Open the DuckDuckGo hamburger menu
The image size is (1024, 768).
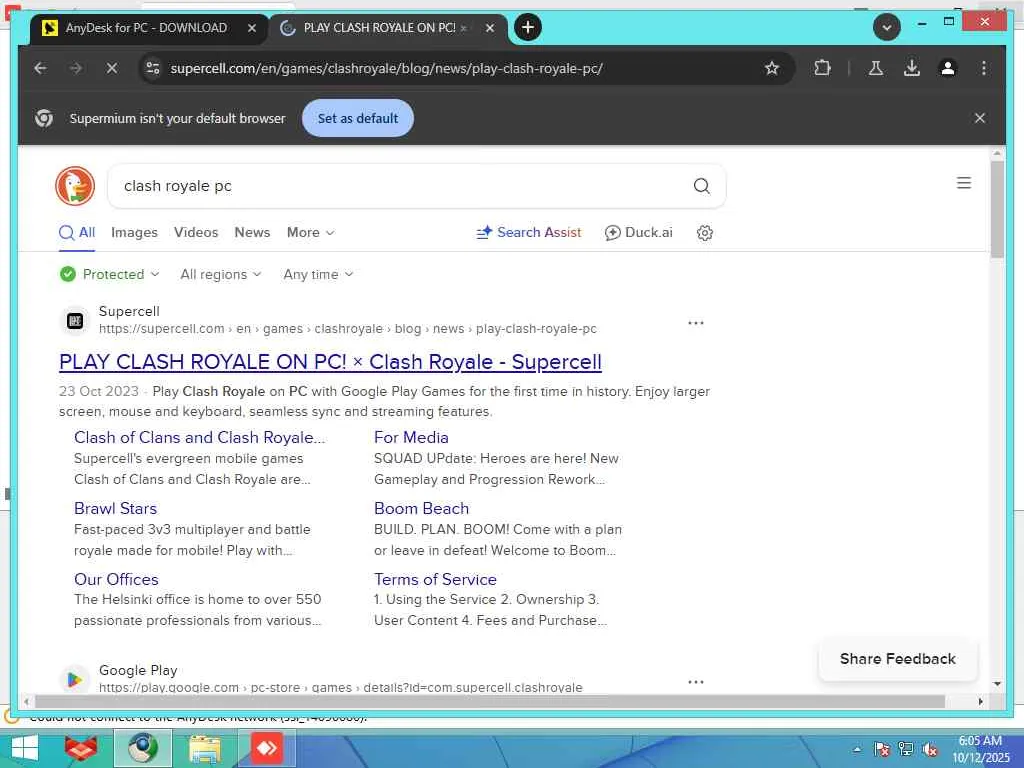964,183
